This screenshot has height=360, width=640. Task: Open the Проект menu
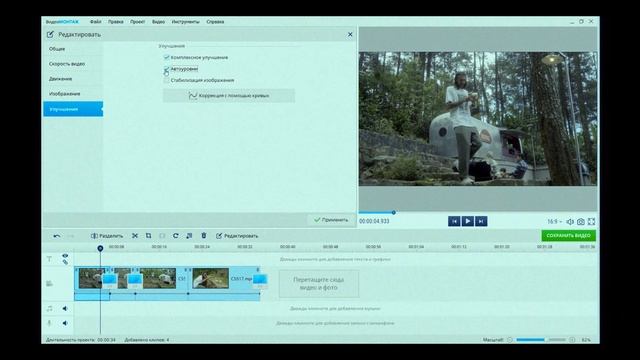click(x=138, y=22)
